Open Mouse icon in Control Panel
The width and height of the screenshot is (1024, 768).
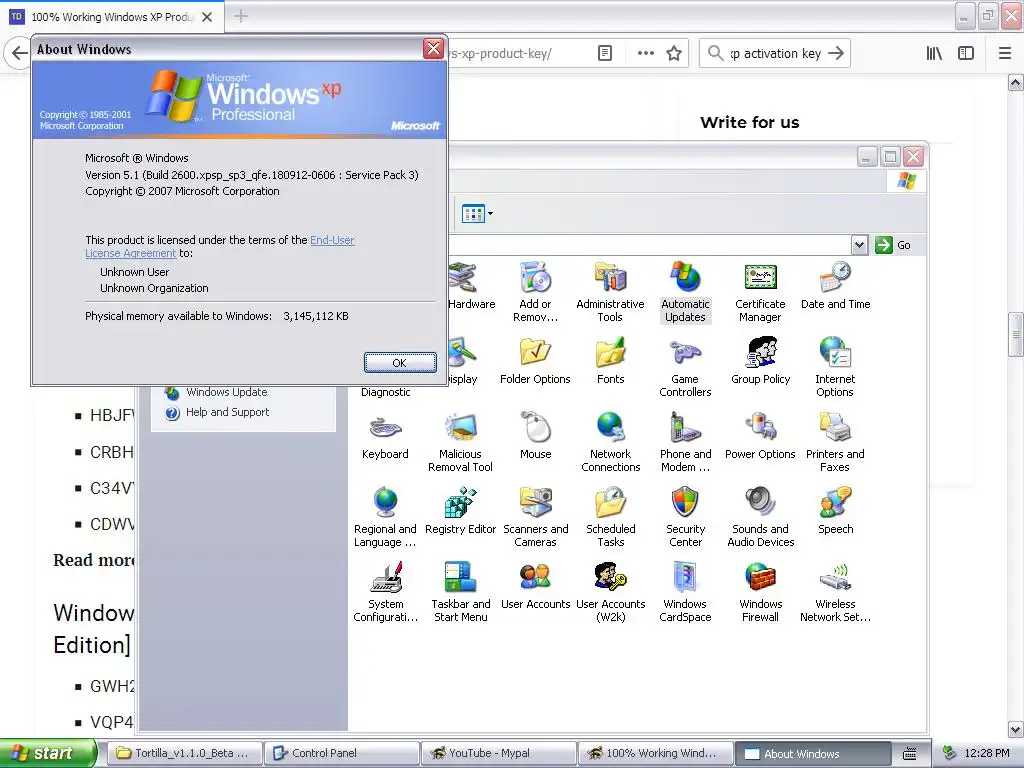click(x=535, y=436)
